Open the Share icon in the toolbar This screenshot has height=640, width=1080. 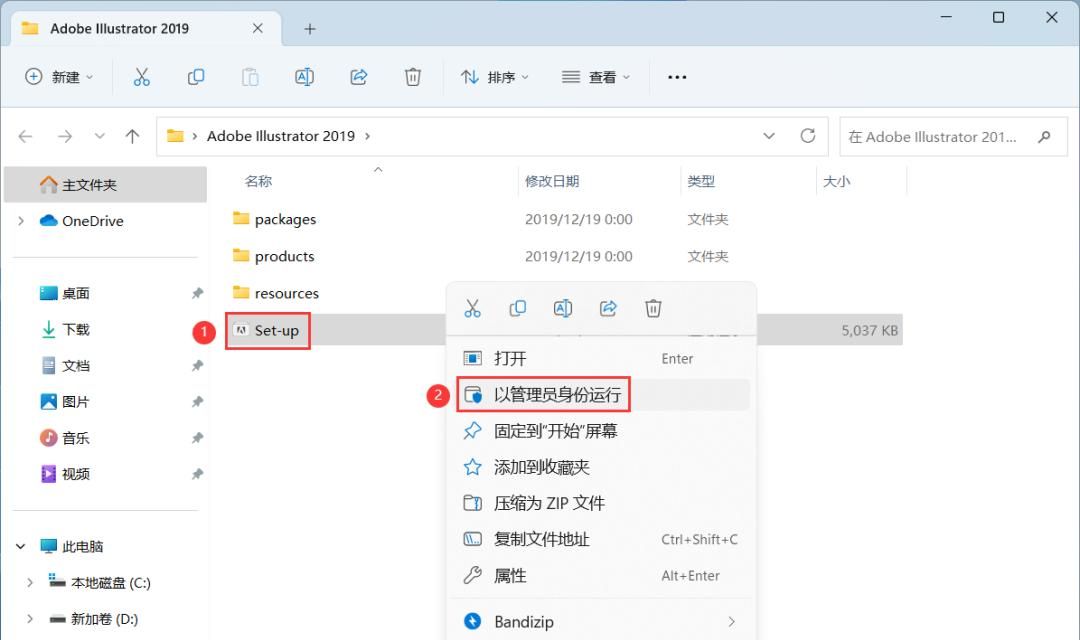coord(358,77)
